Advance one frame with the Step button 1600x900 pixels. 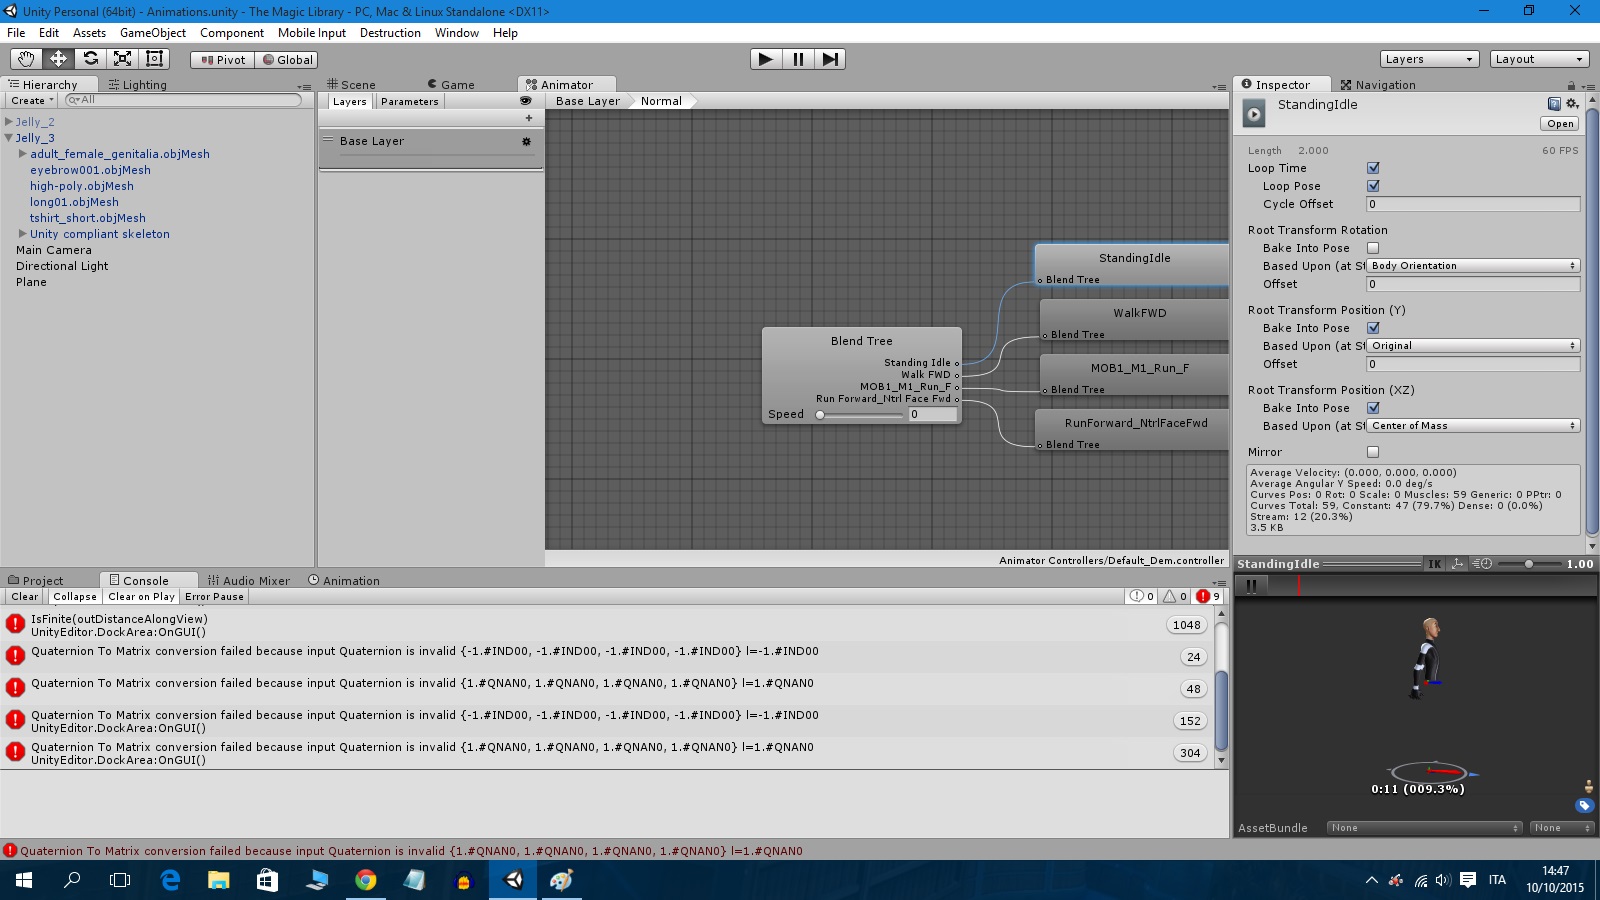coord(830,59)
